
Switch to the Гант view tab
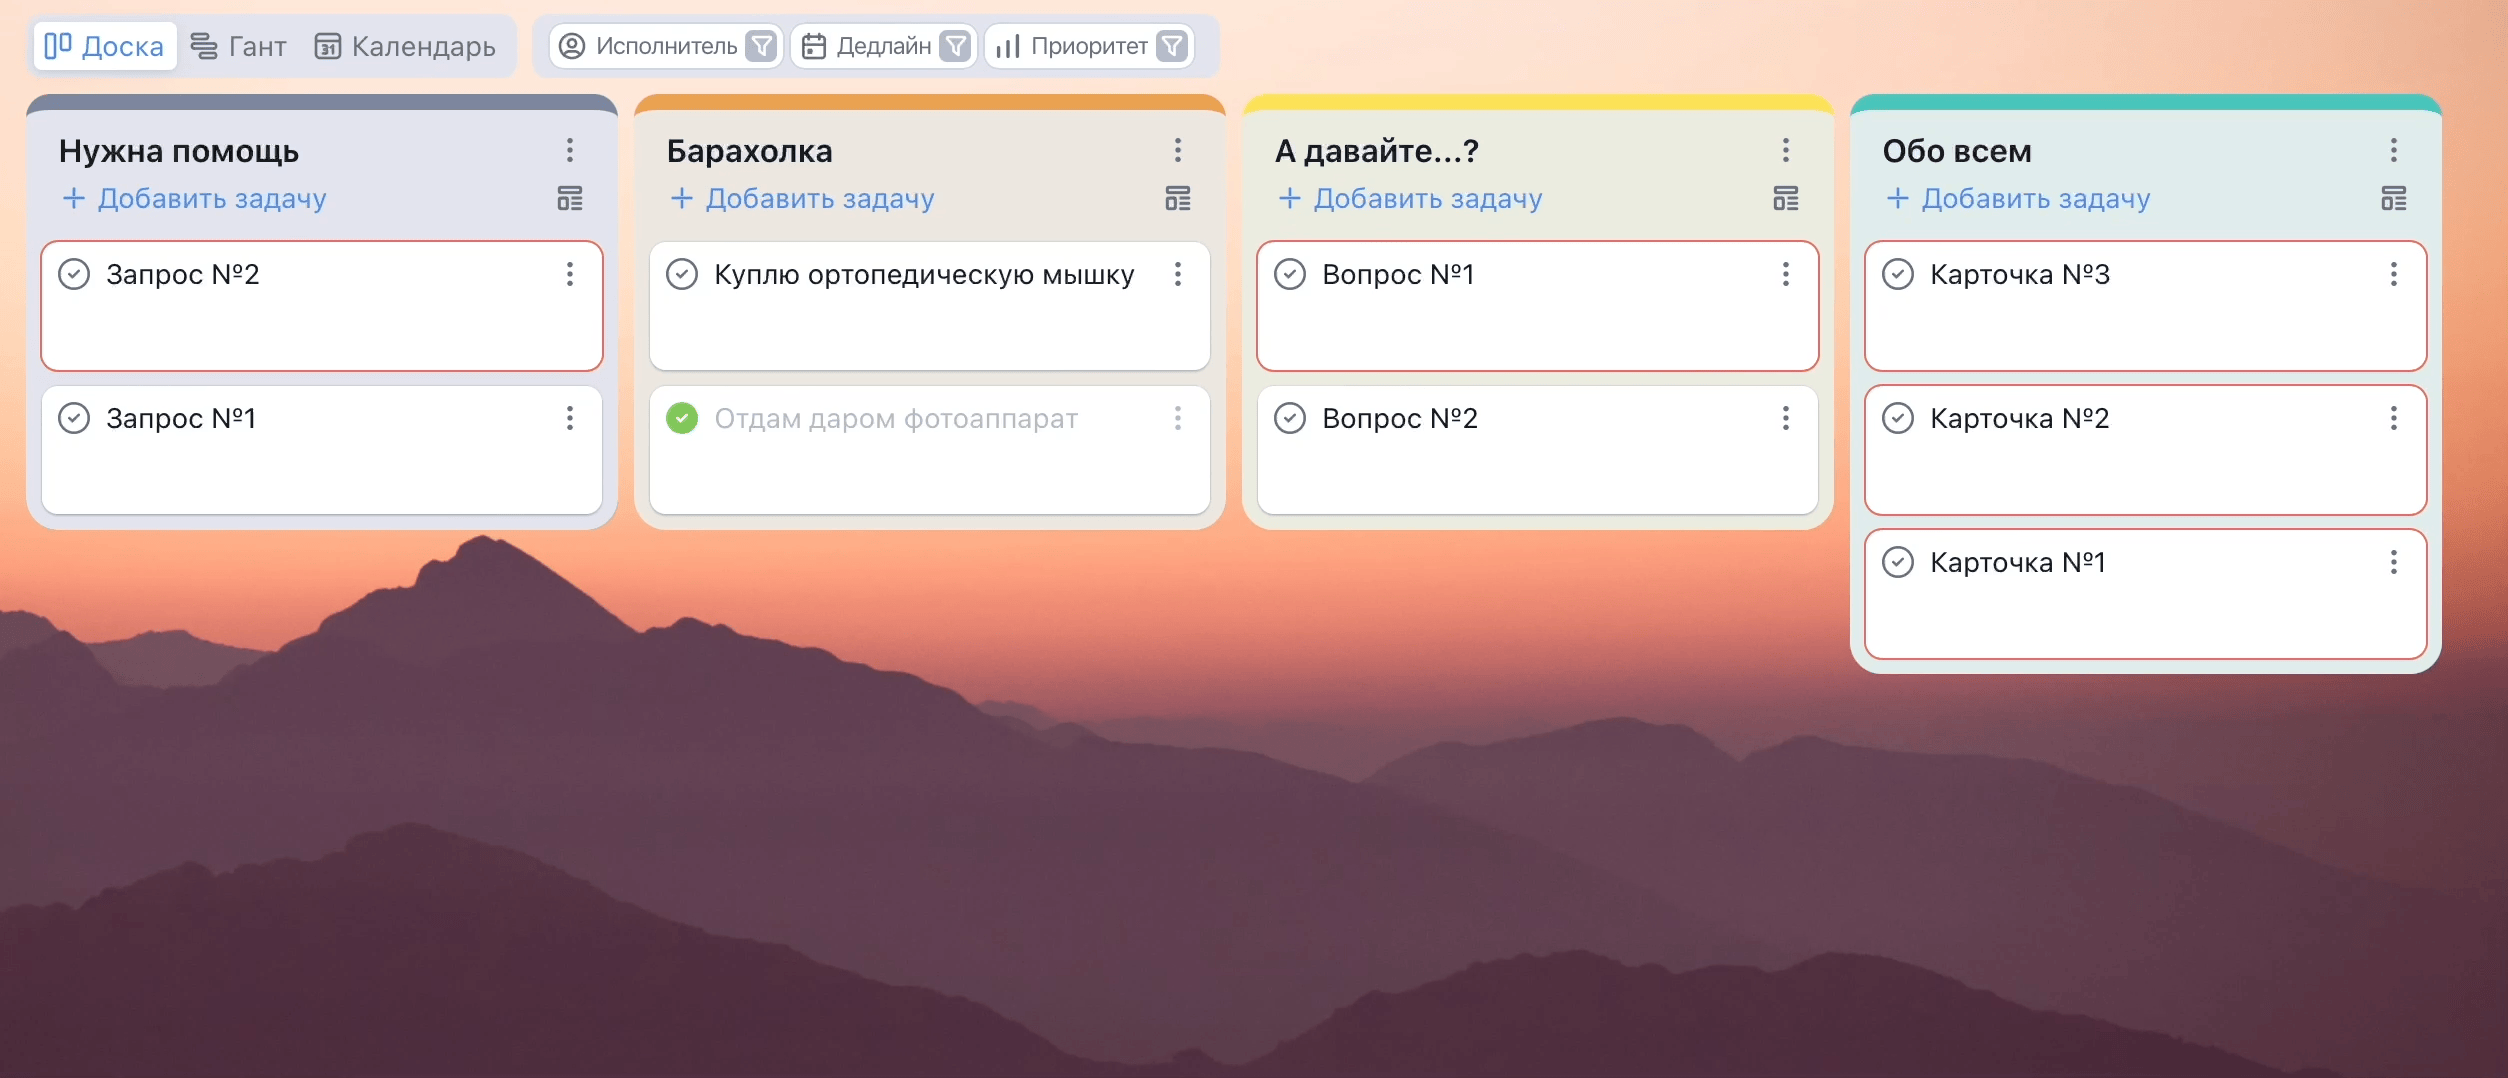pos(239,46)
